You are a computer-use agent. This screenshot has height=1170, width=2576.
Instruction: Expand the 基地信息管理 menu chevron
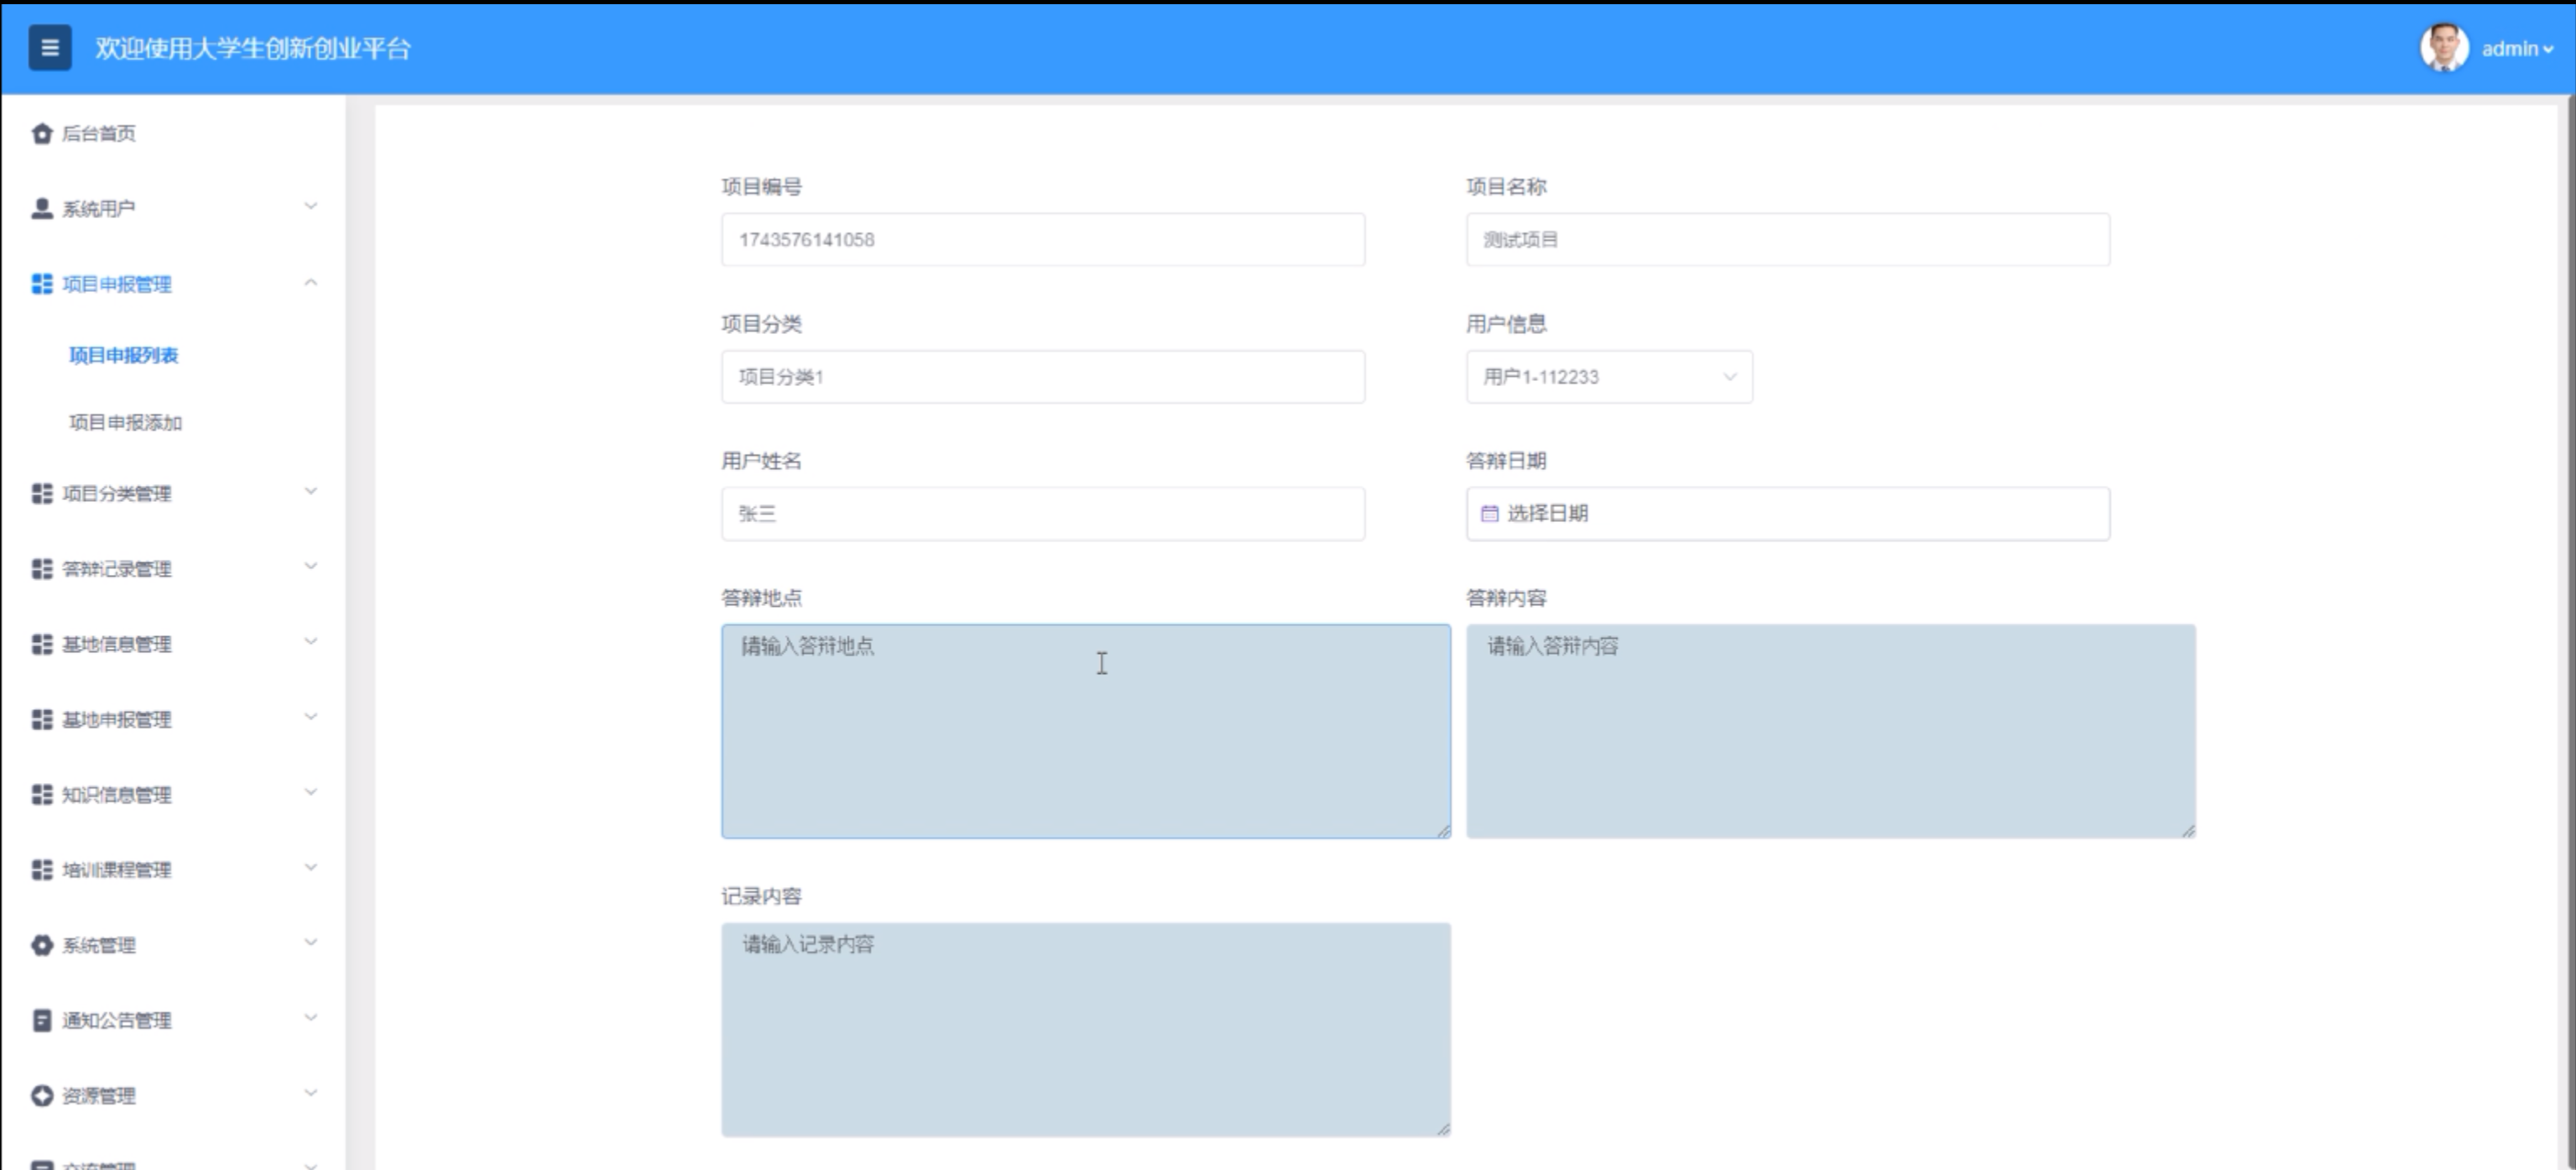click(311, 642)
